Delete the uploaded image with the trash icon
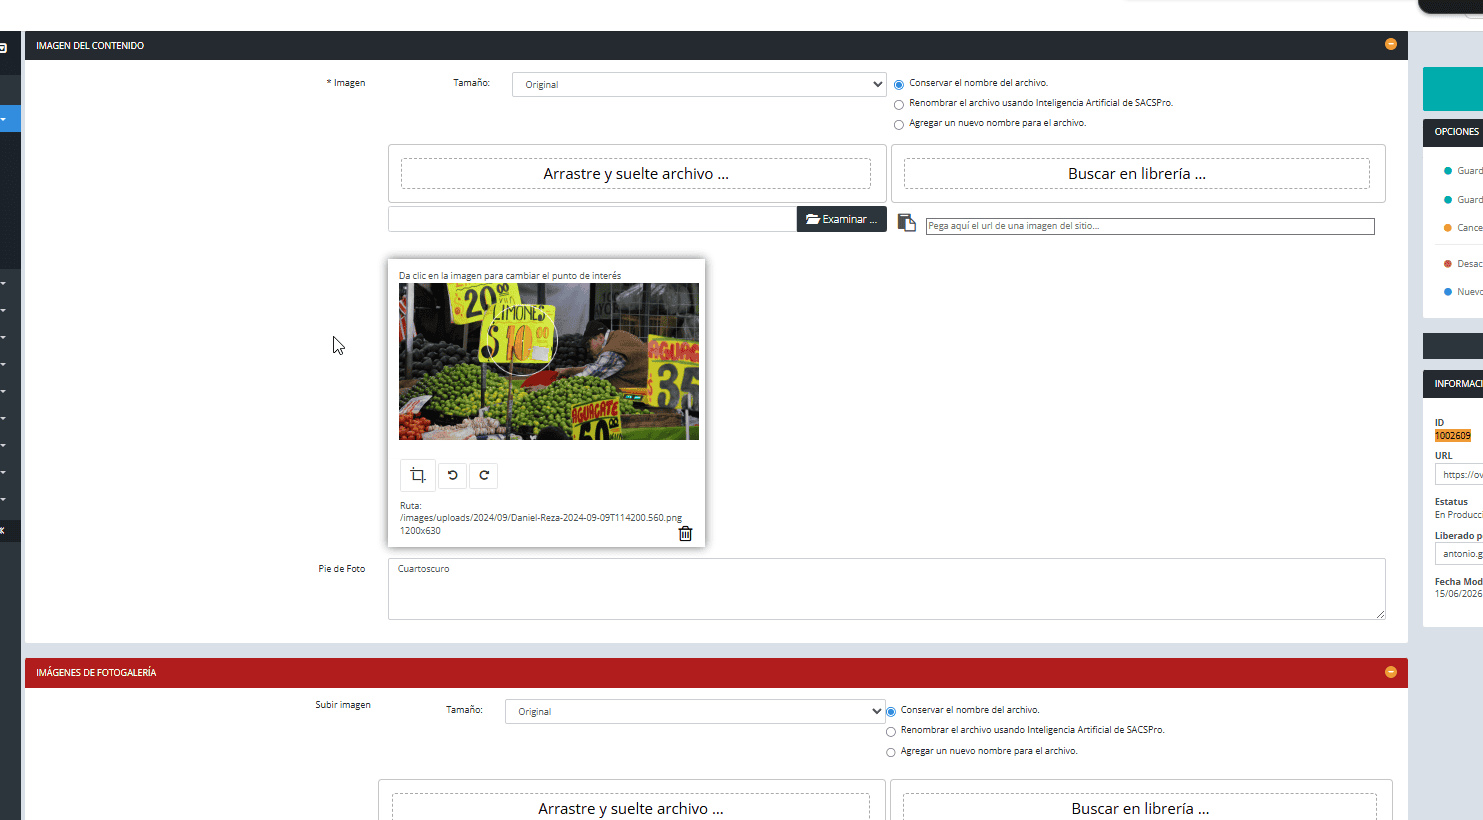 point(685,534)
